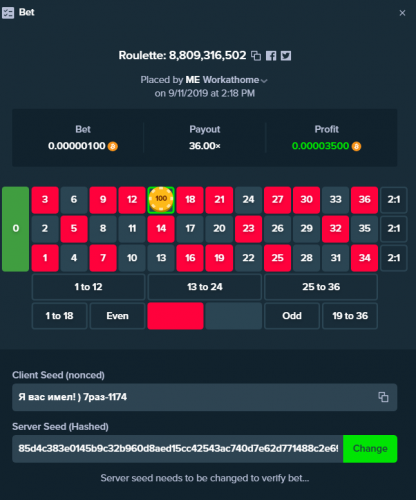
Task: Select number 35 on the board
Action: coord(364,229)
